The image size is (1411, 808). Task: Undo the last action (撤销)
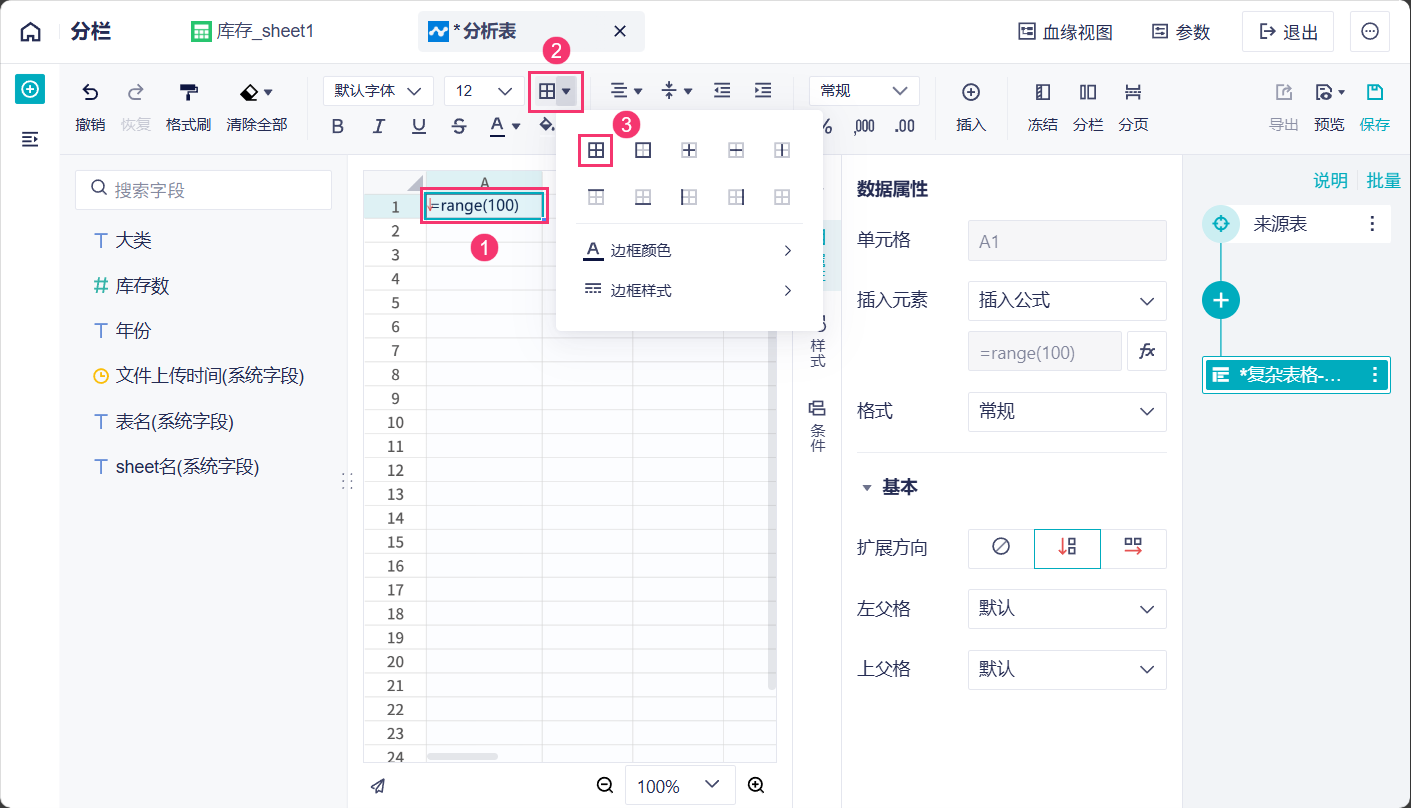click(90, 107)
